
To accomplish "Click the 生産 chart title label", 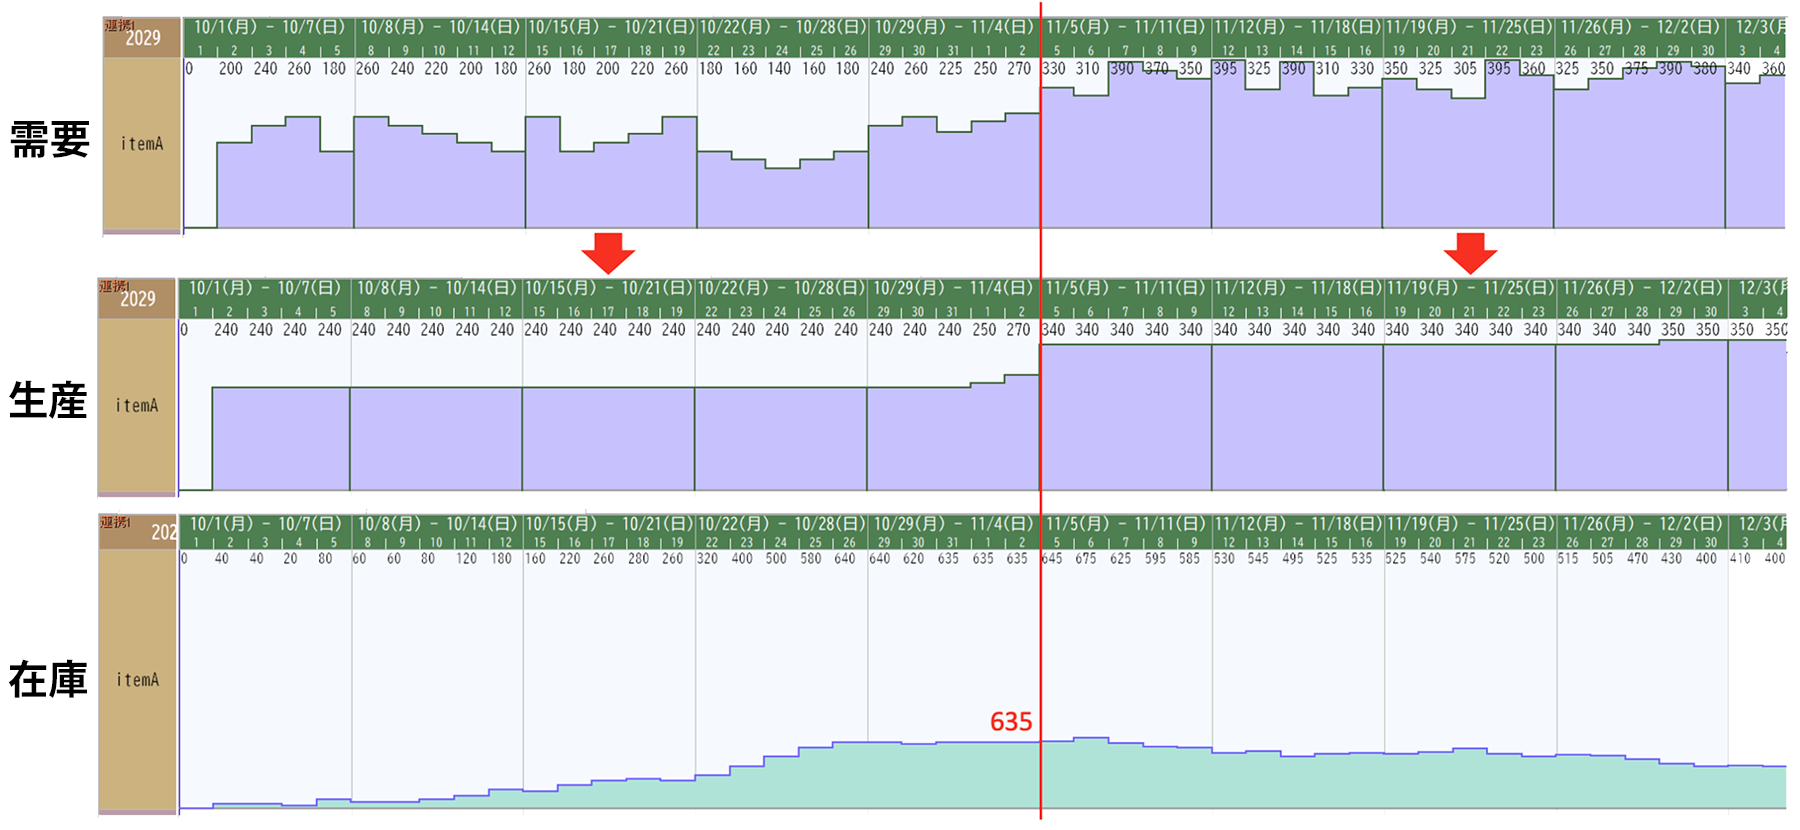I will [48, 401].
